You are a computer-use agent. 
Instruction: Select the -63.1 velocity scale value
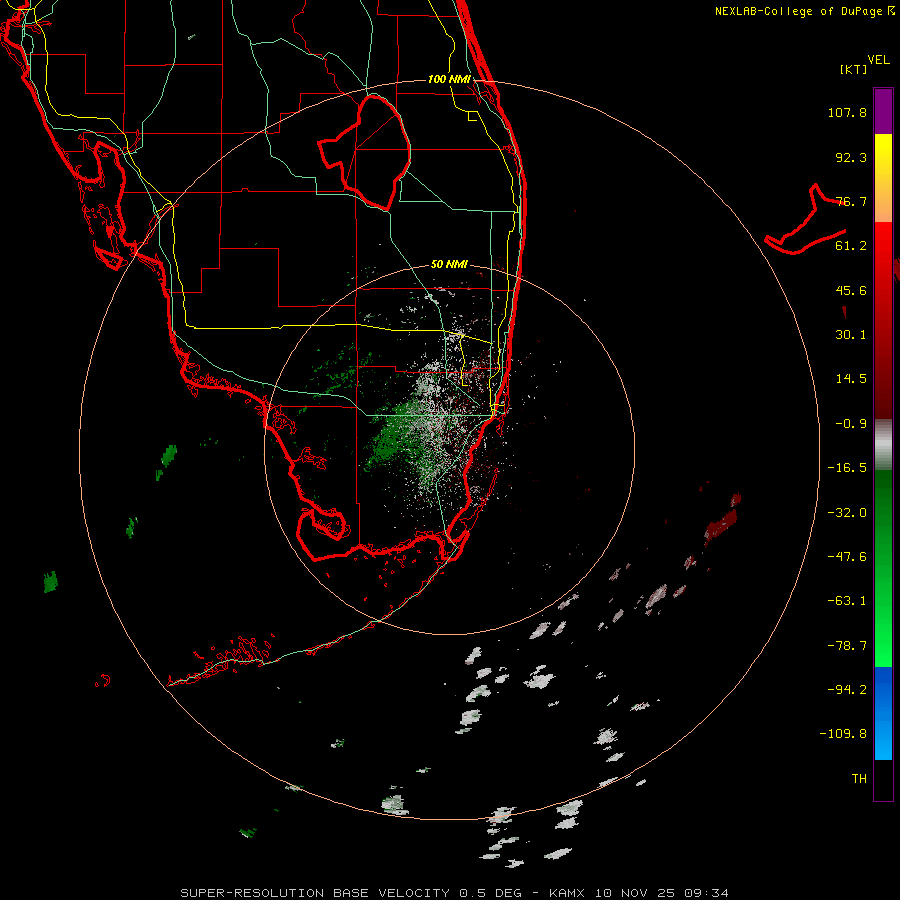pyautogui.click(x=847, y=601)
